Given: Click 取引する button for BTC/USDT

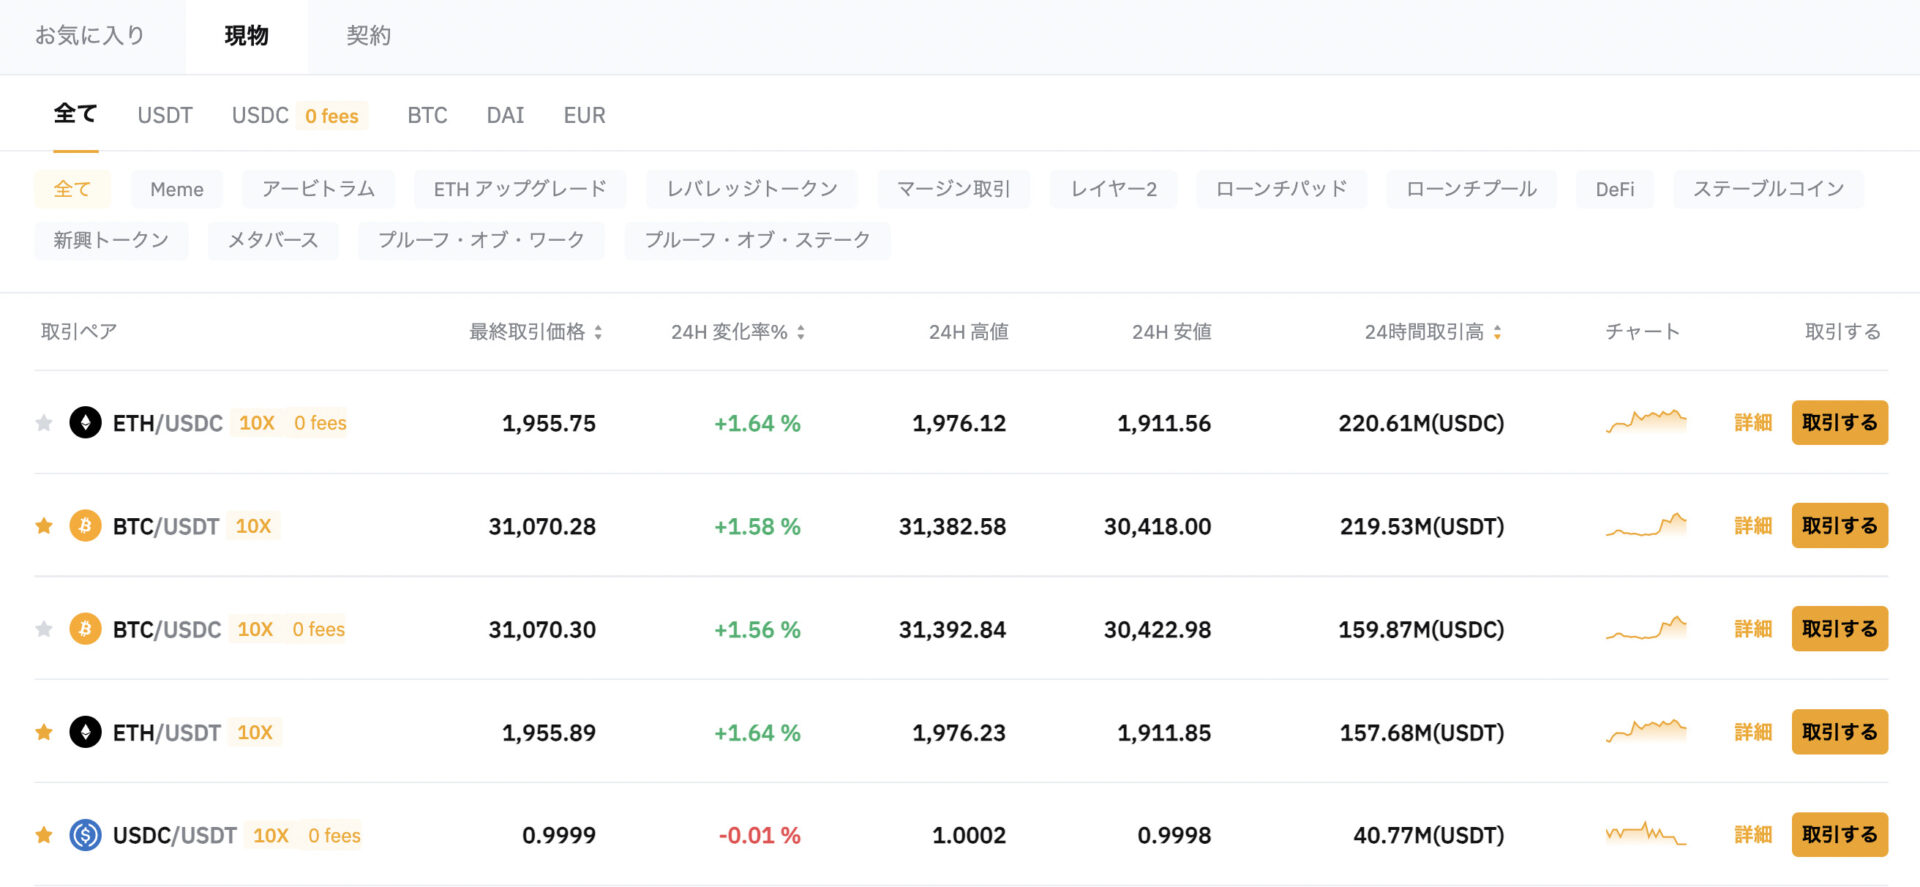Looking at the screenshot, I should pyautogui.click(x=1840, y=526).
